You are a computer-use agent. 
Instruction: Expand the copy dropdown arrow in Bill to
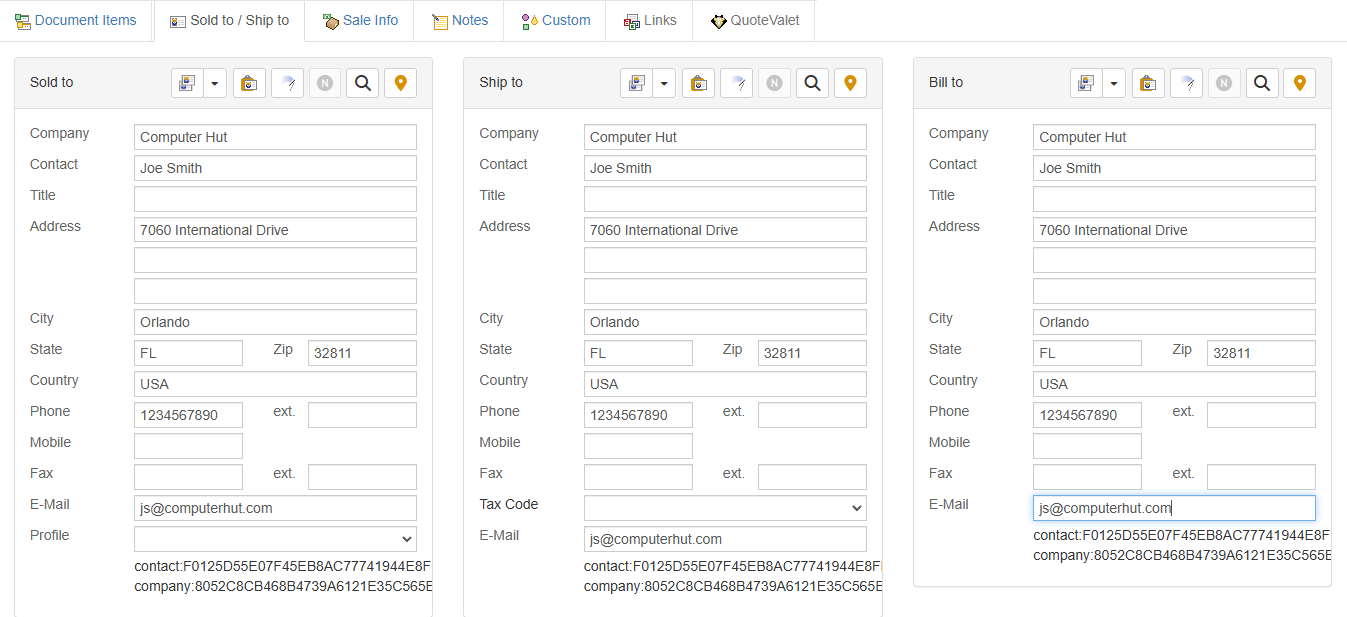click(x=1114, y=83)
